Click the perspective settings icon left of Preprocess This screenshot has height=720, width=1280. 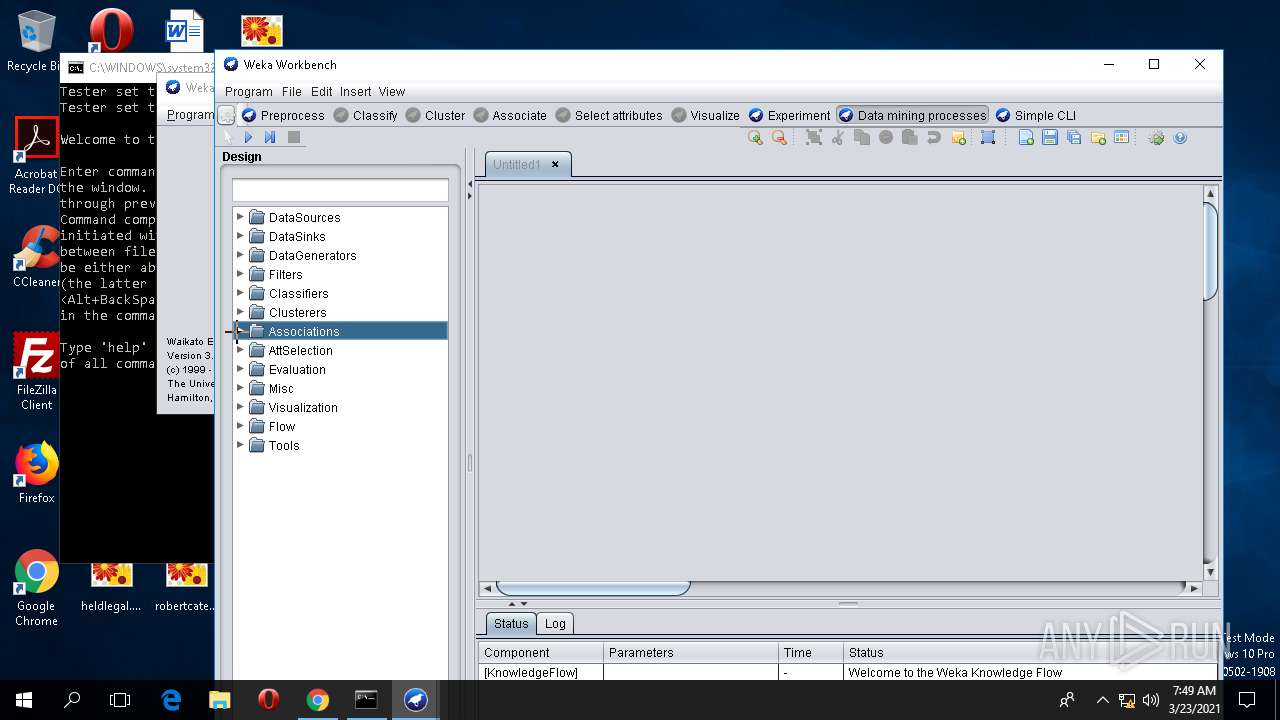pos(227,115)
